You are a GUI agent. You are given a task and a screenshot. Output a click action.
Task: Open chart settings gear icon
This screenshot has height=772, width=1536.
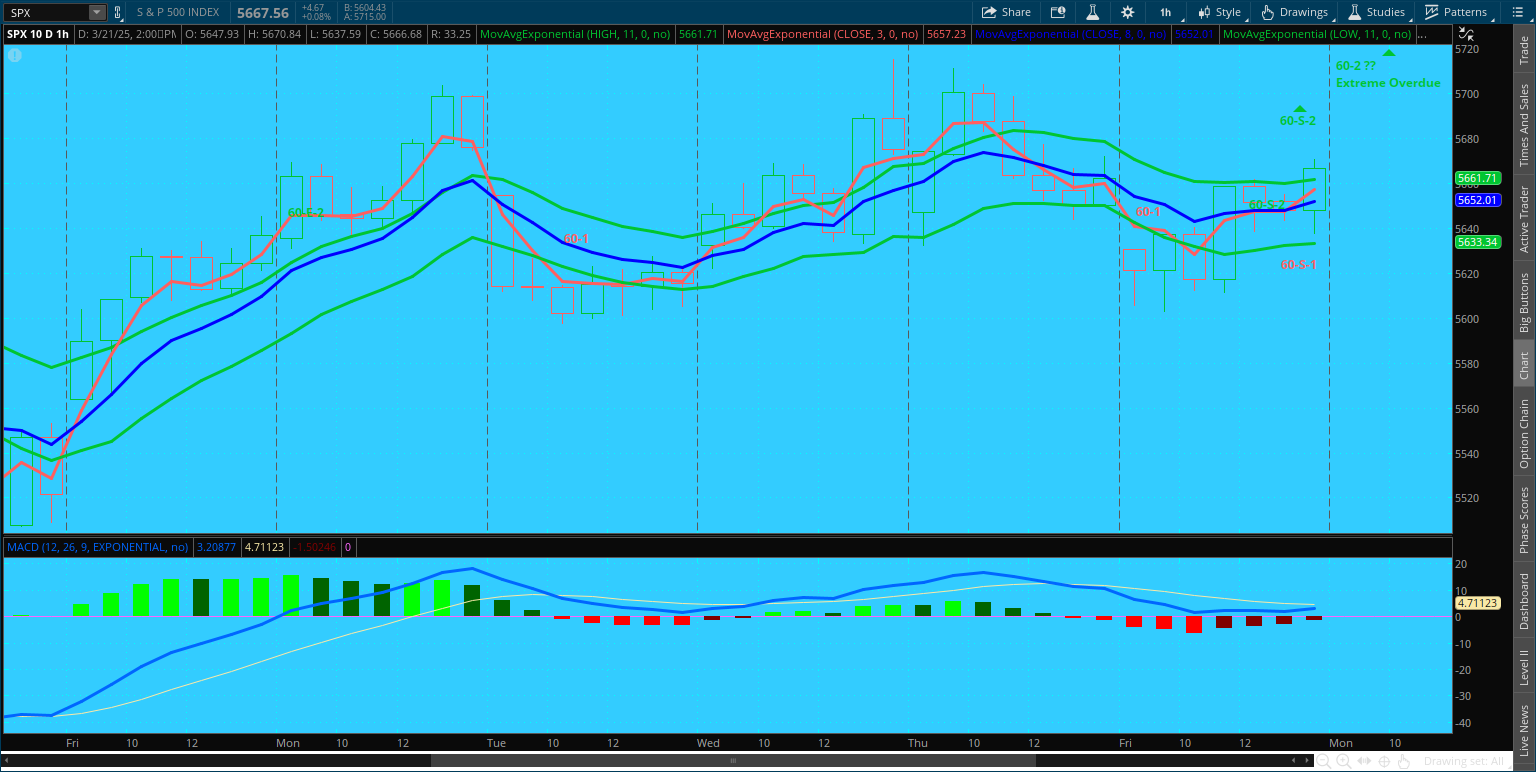(x=1128, y=12)
